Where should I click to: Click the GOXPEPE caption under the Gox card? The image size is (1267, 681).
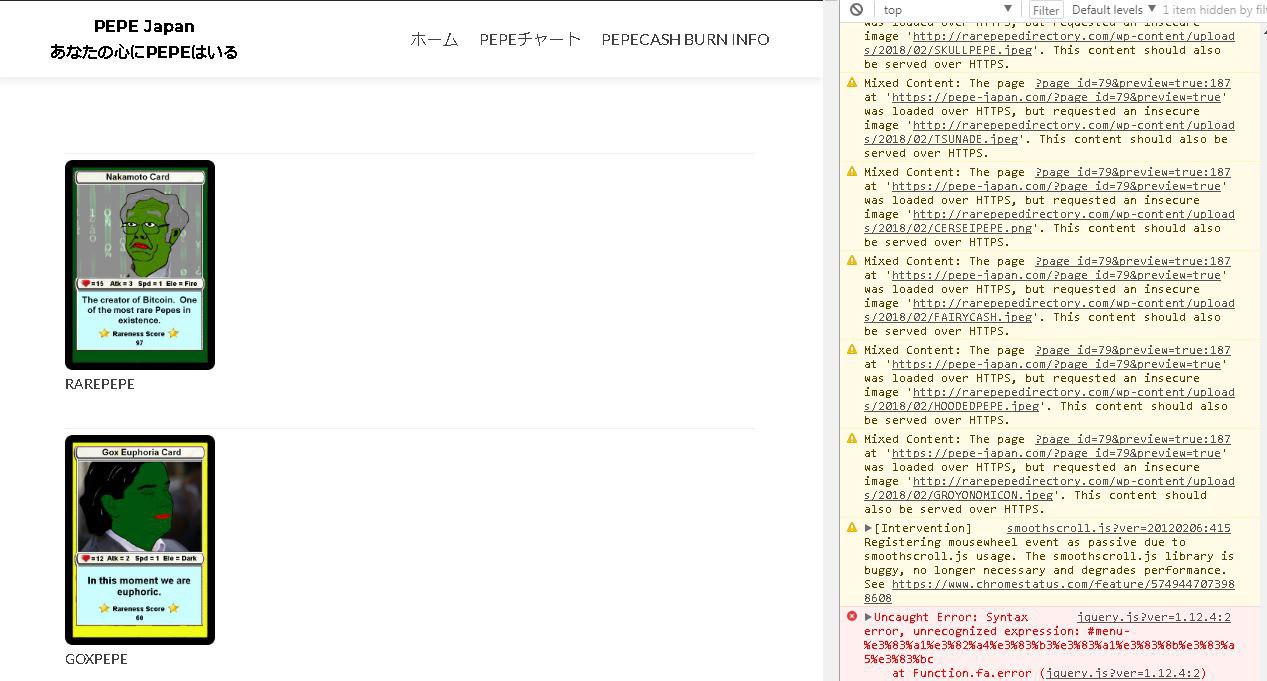(96, 659)
